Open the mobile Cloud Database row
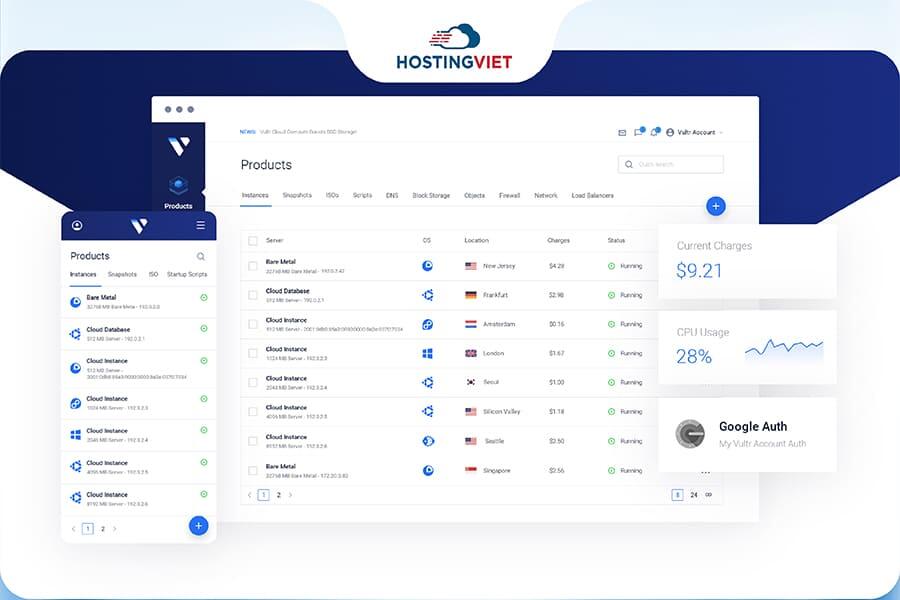 139,334
